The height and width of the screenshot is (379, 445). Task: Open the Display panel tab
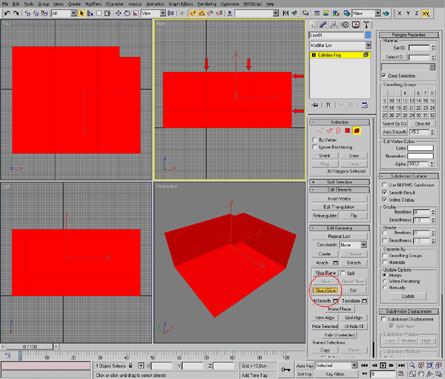point(356,25)
